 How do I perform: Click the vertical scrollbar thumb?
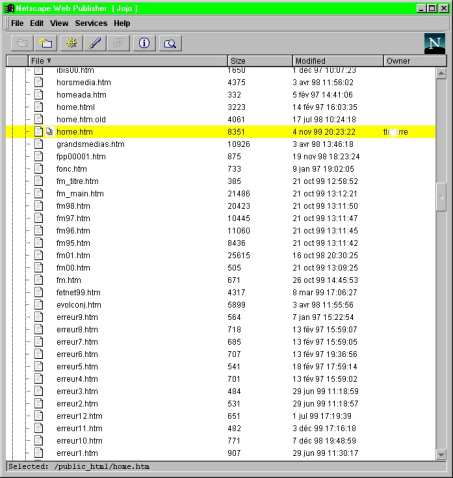coord(441,197)
